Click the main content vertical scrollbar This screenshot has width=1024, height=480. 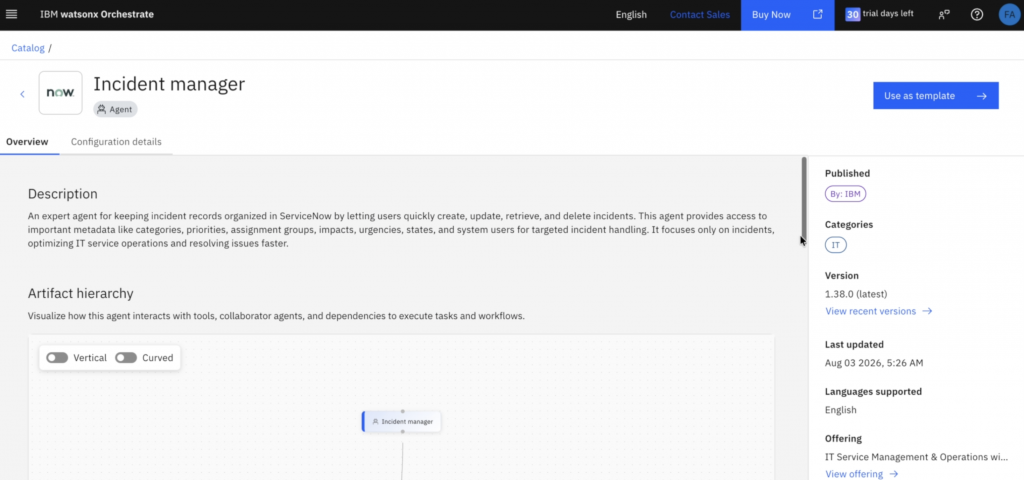(x=804, y=199)
